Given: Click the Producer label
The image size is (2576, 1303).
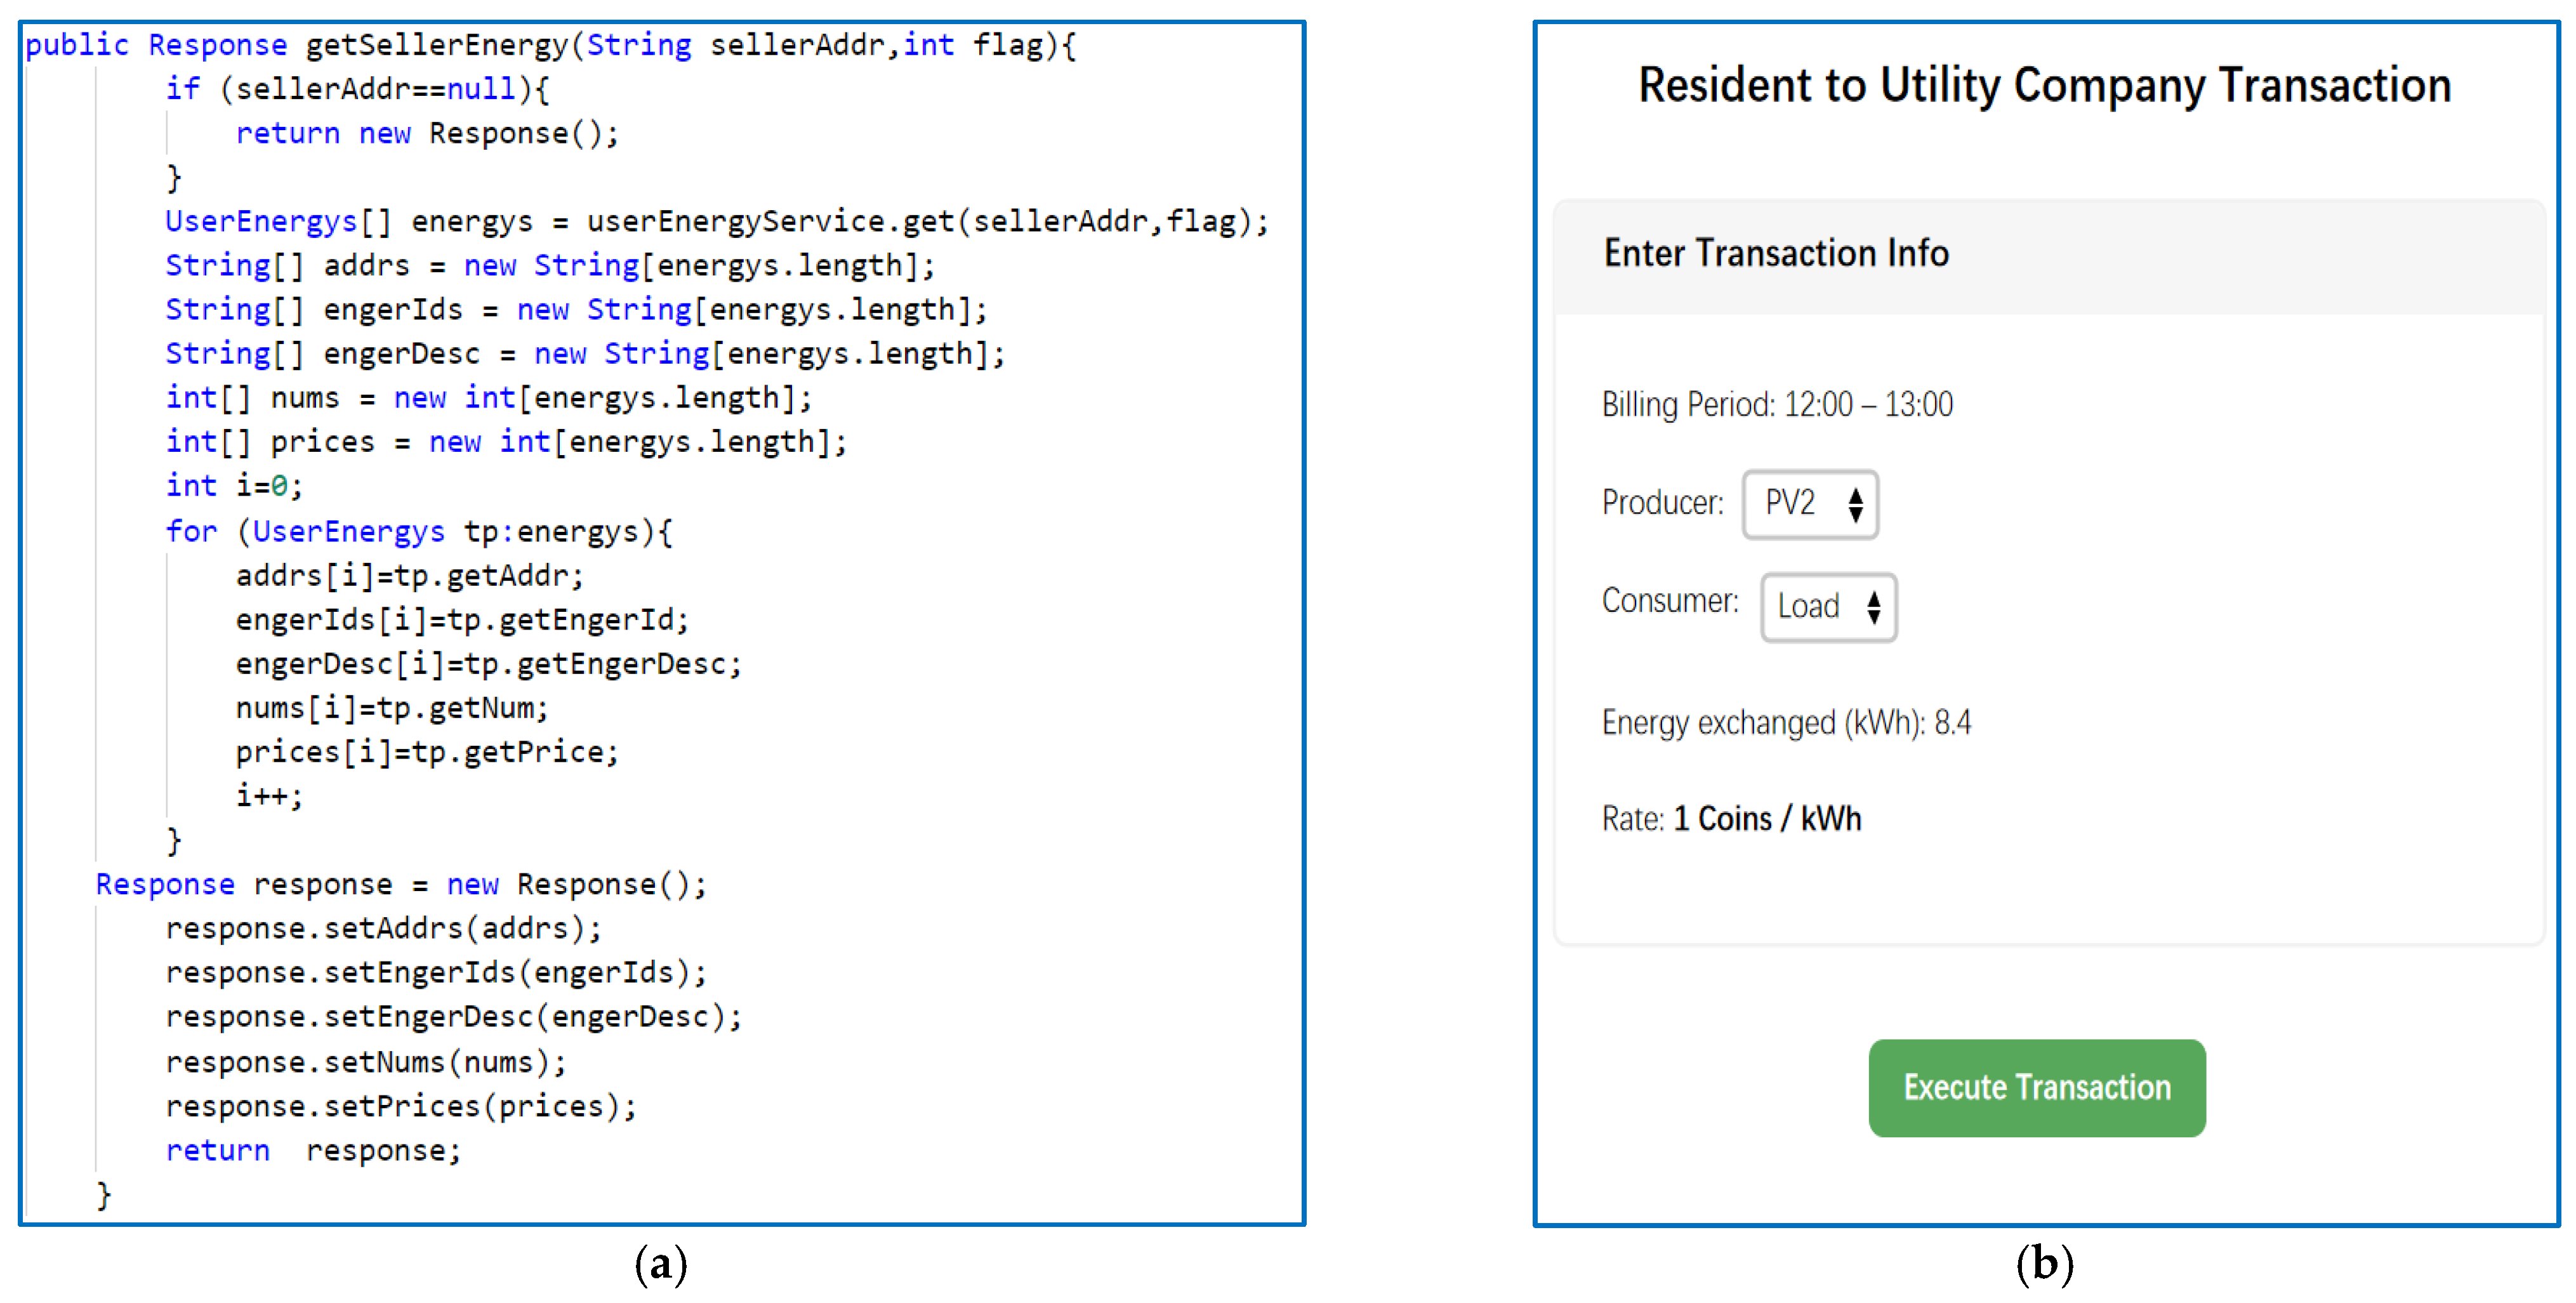Looking at the screenshot, I should pyautogui.click(x=1662, y=502).
